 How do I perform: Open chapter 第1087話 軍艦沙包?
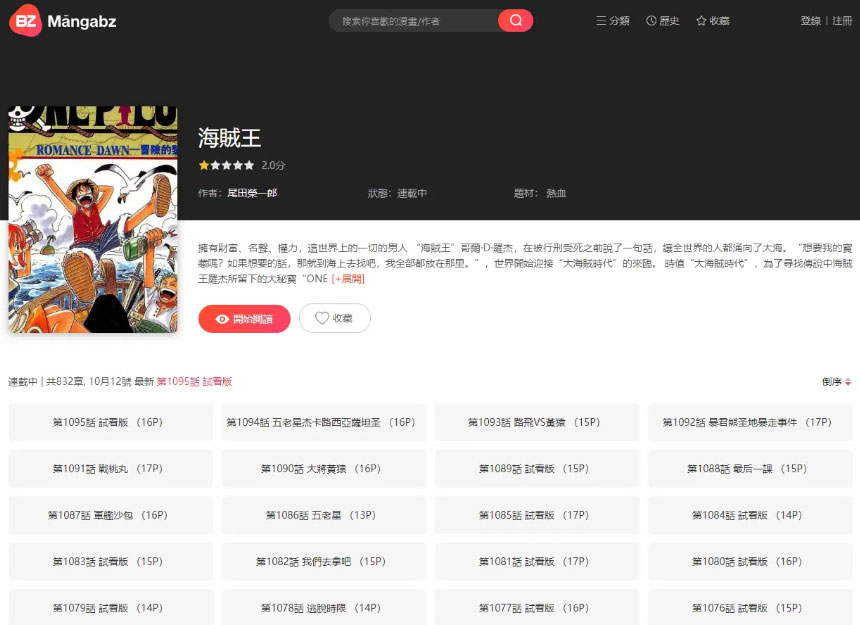coord(110,515)
